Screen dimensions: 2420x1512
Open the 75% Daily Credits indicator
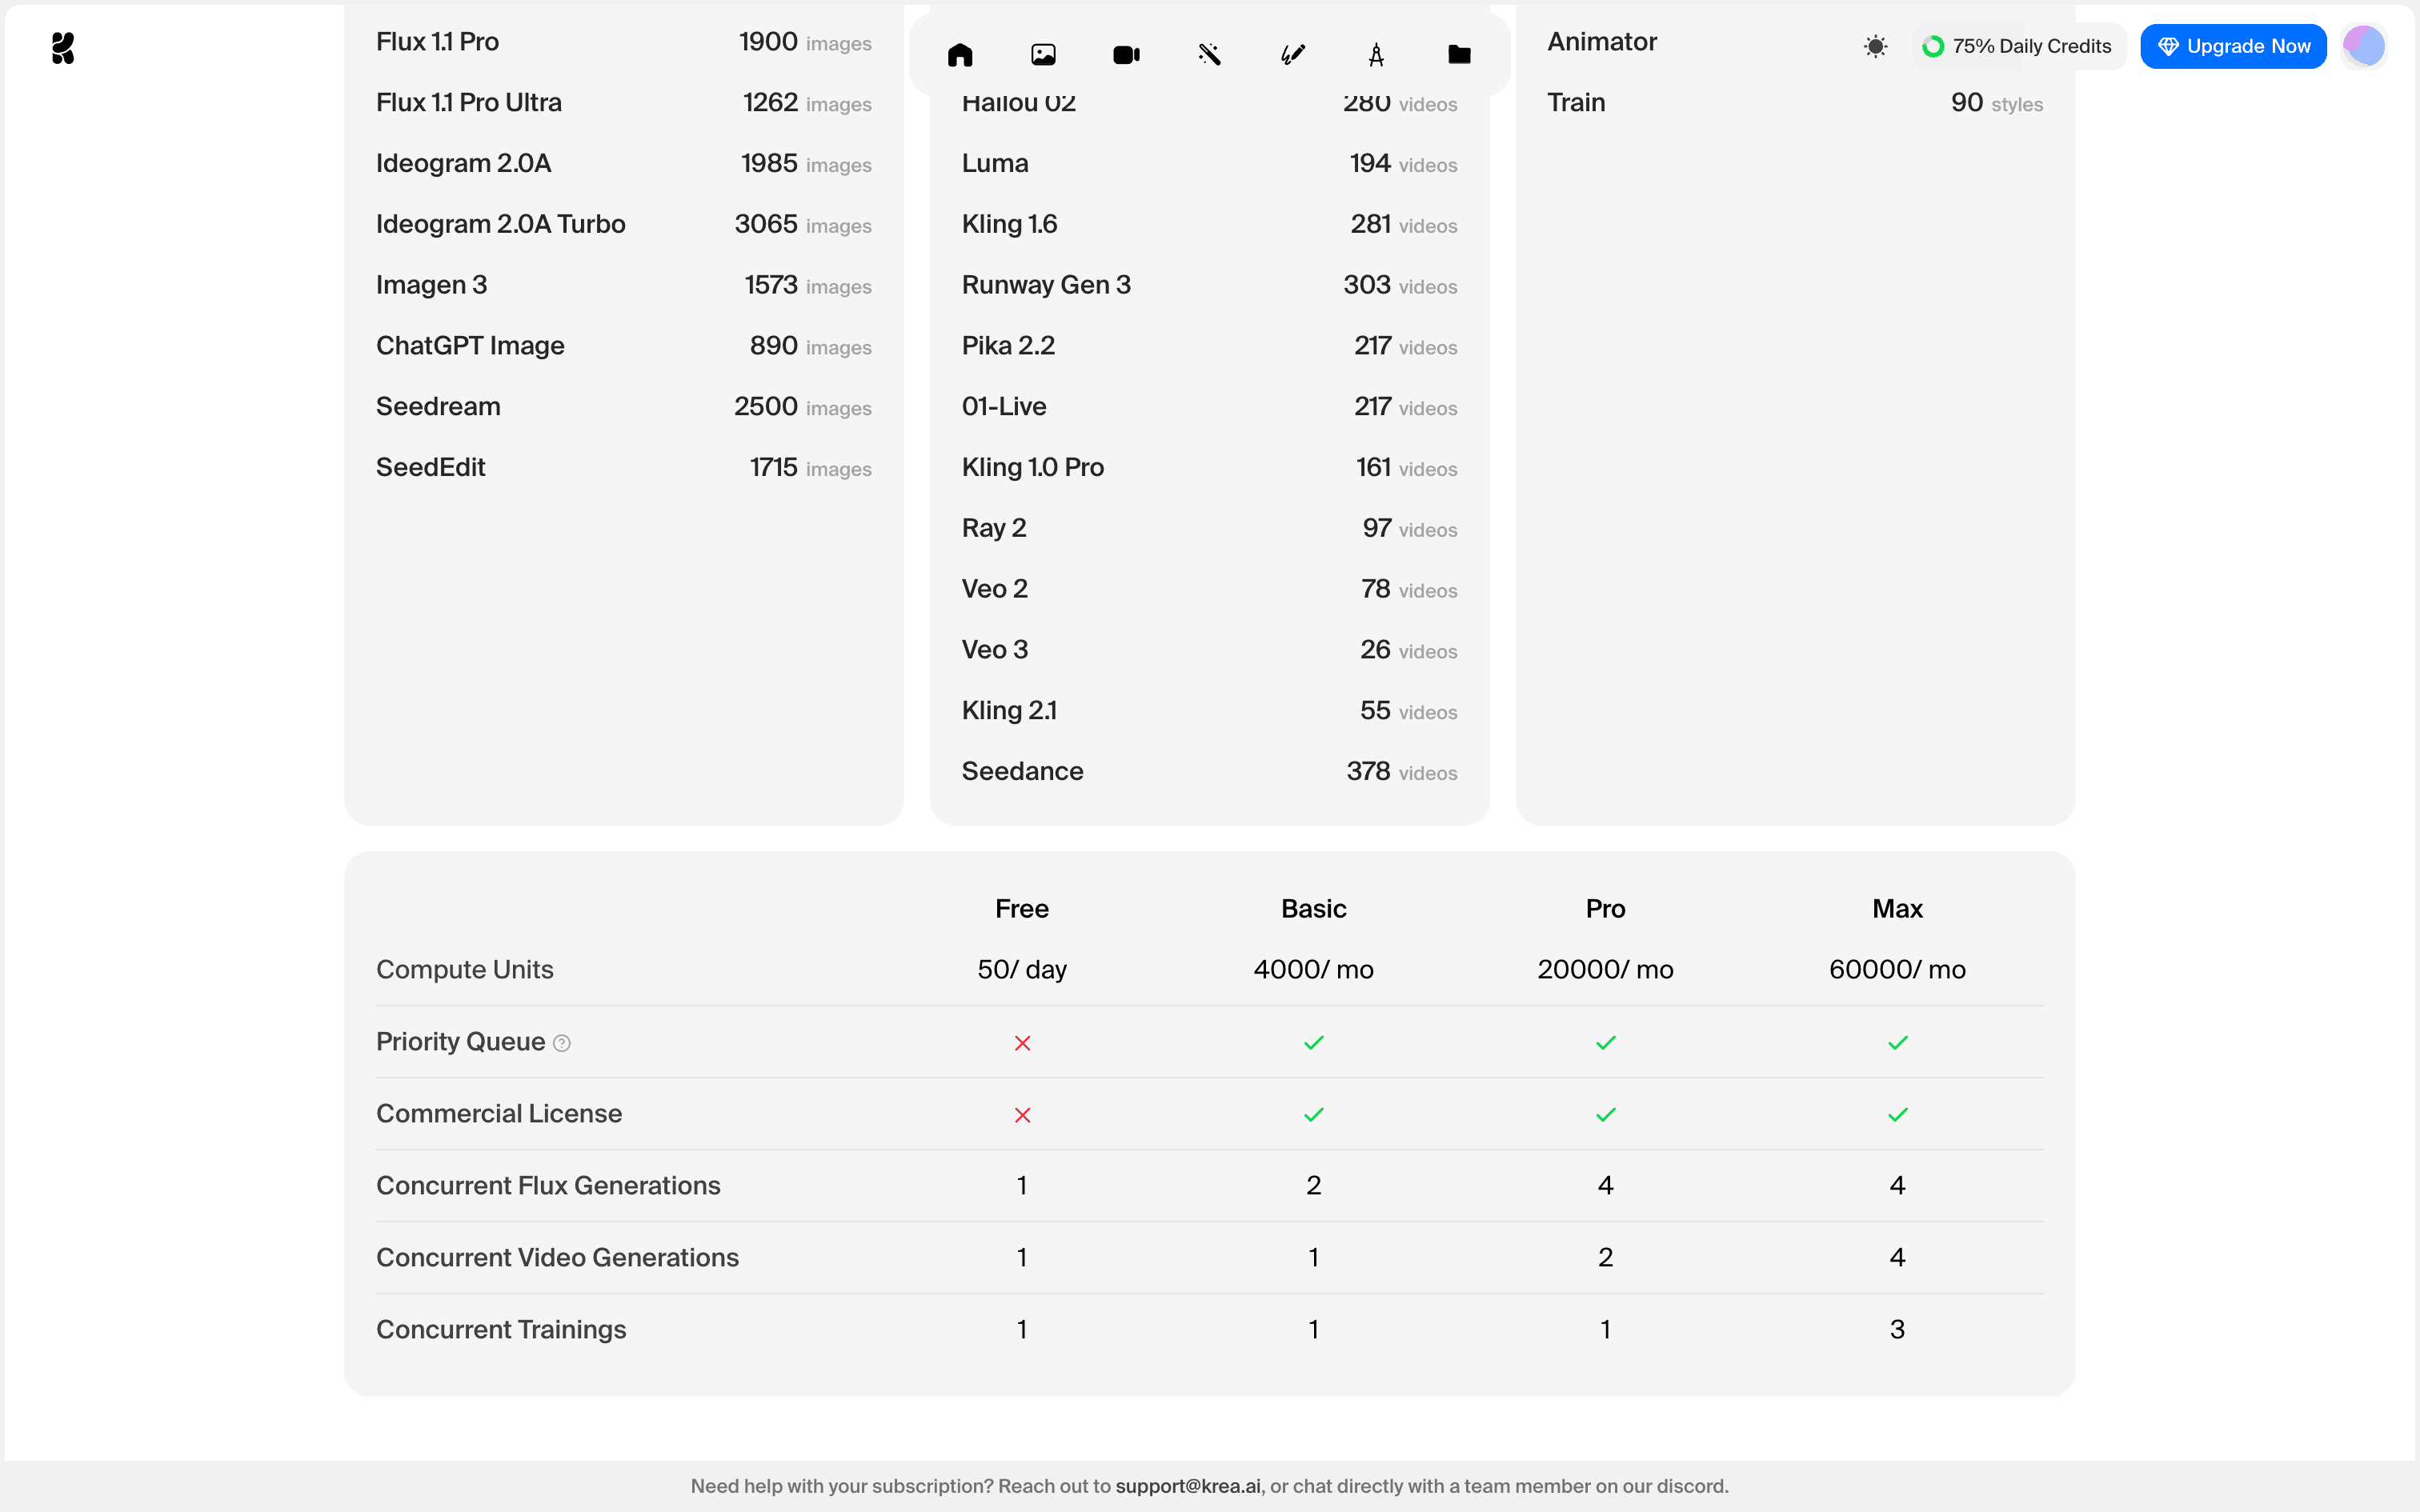[x=2018, y=46]
